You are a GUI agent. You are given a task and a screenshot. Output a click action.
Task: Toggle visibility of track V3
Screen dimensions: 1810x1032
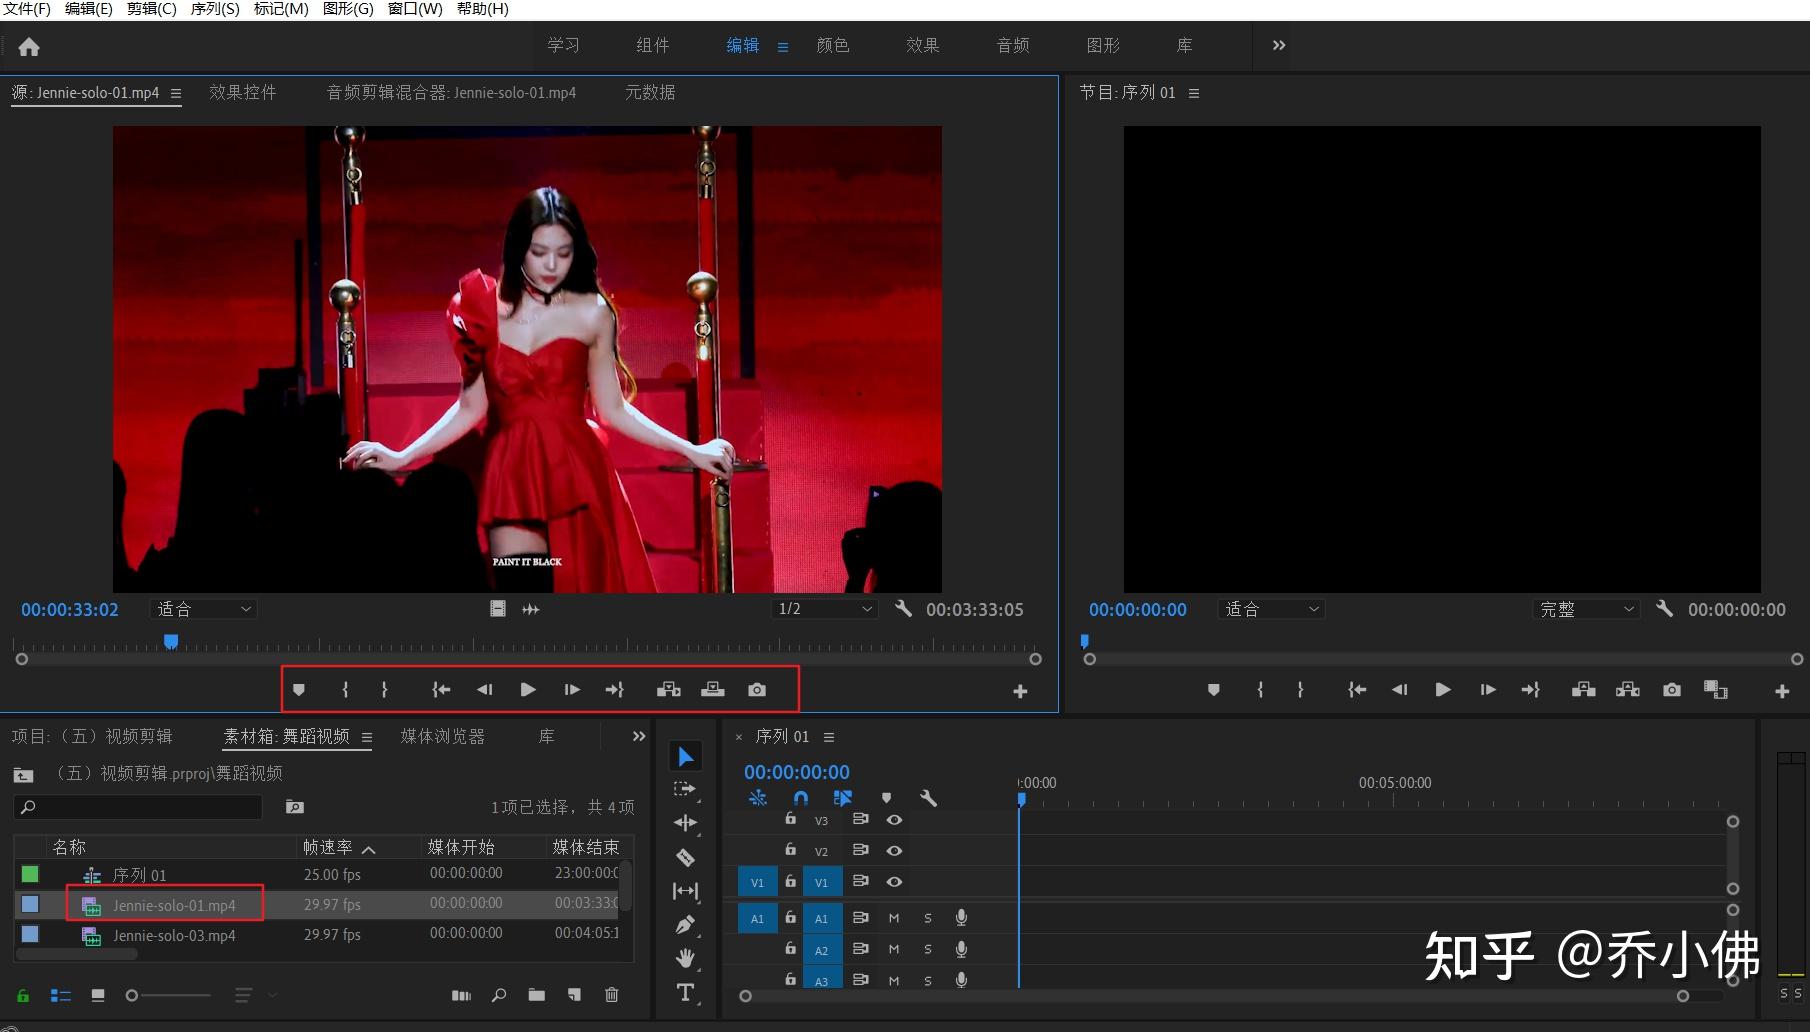(x=894, y=820)
